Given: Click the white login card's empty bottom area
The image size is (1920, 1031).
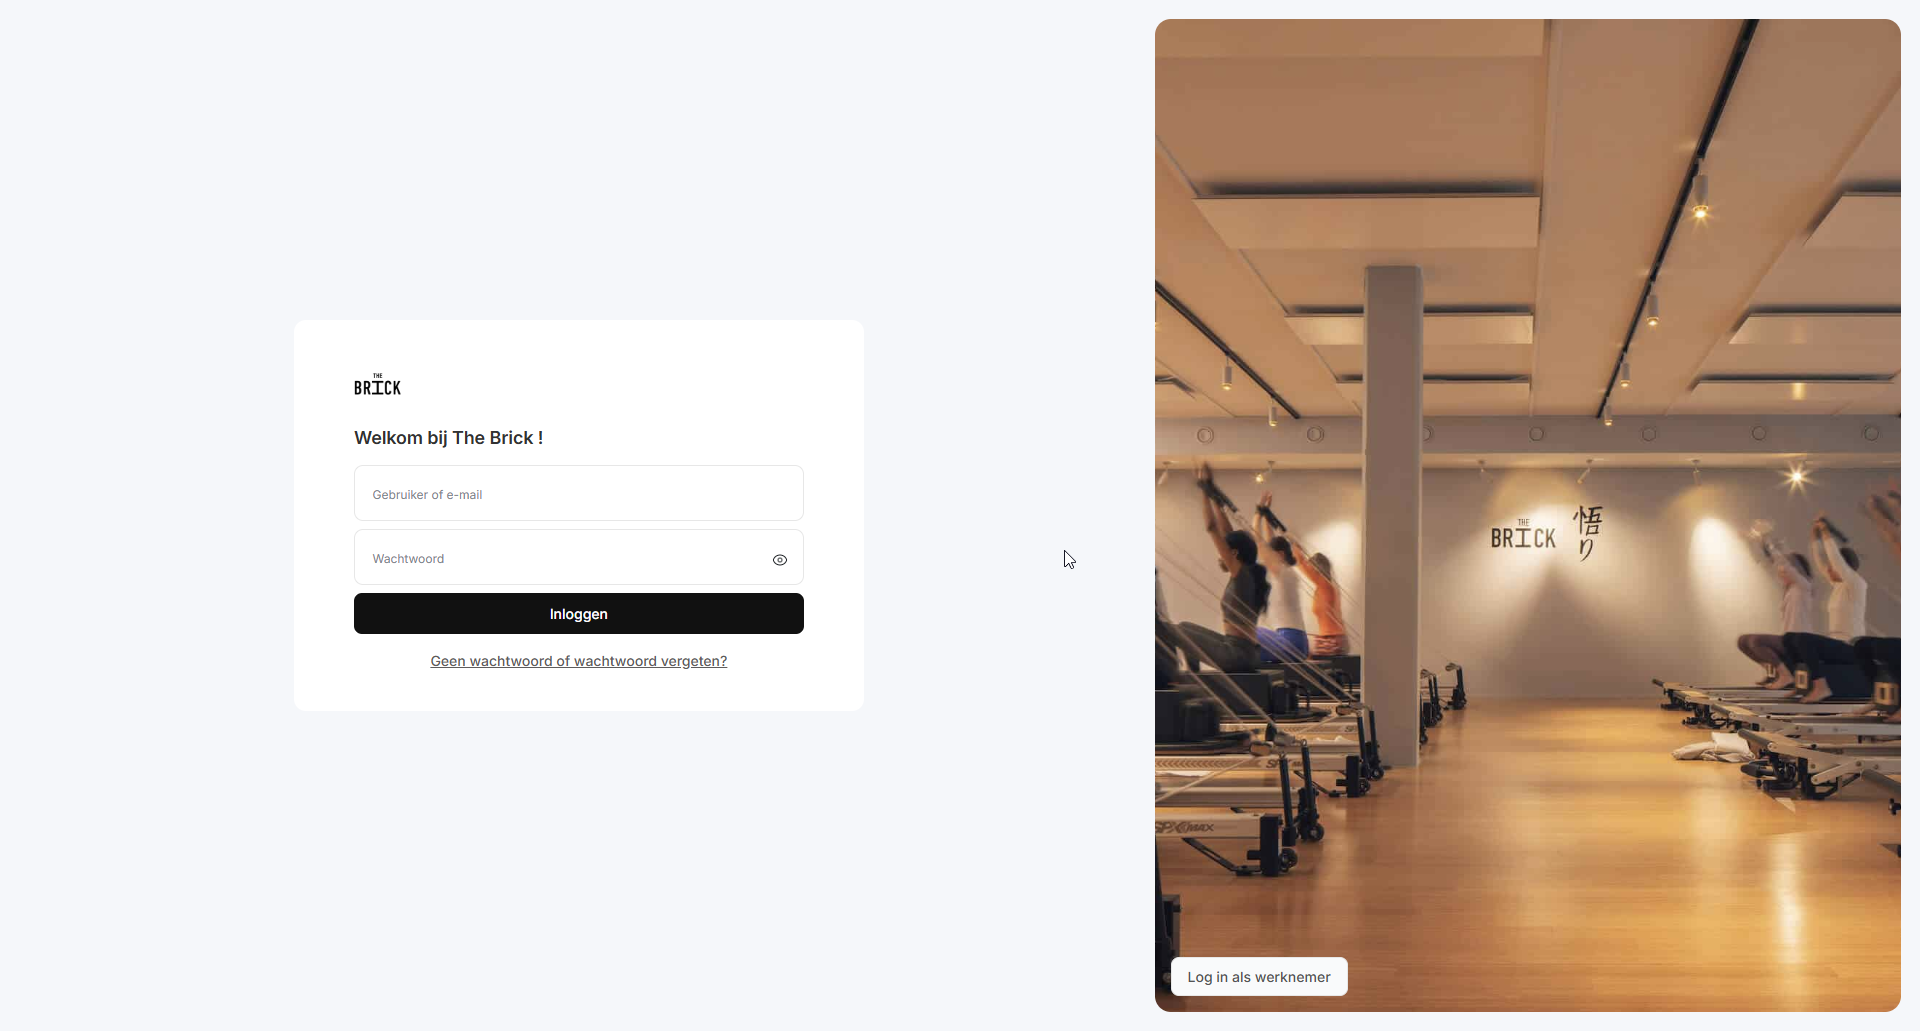Looking at the screenshot, I should tap(579, 692).
